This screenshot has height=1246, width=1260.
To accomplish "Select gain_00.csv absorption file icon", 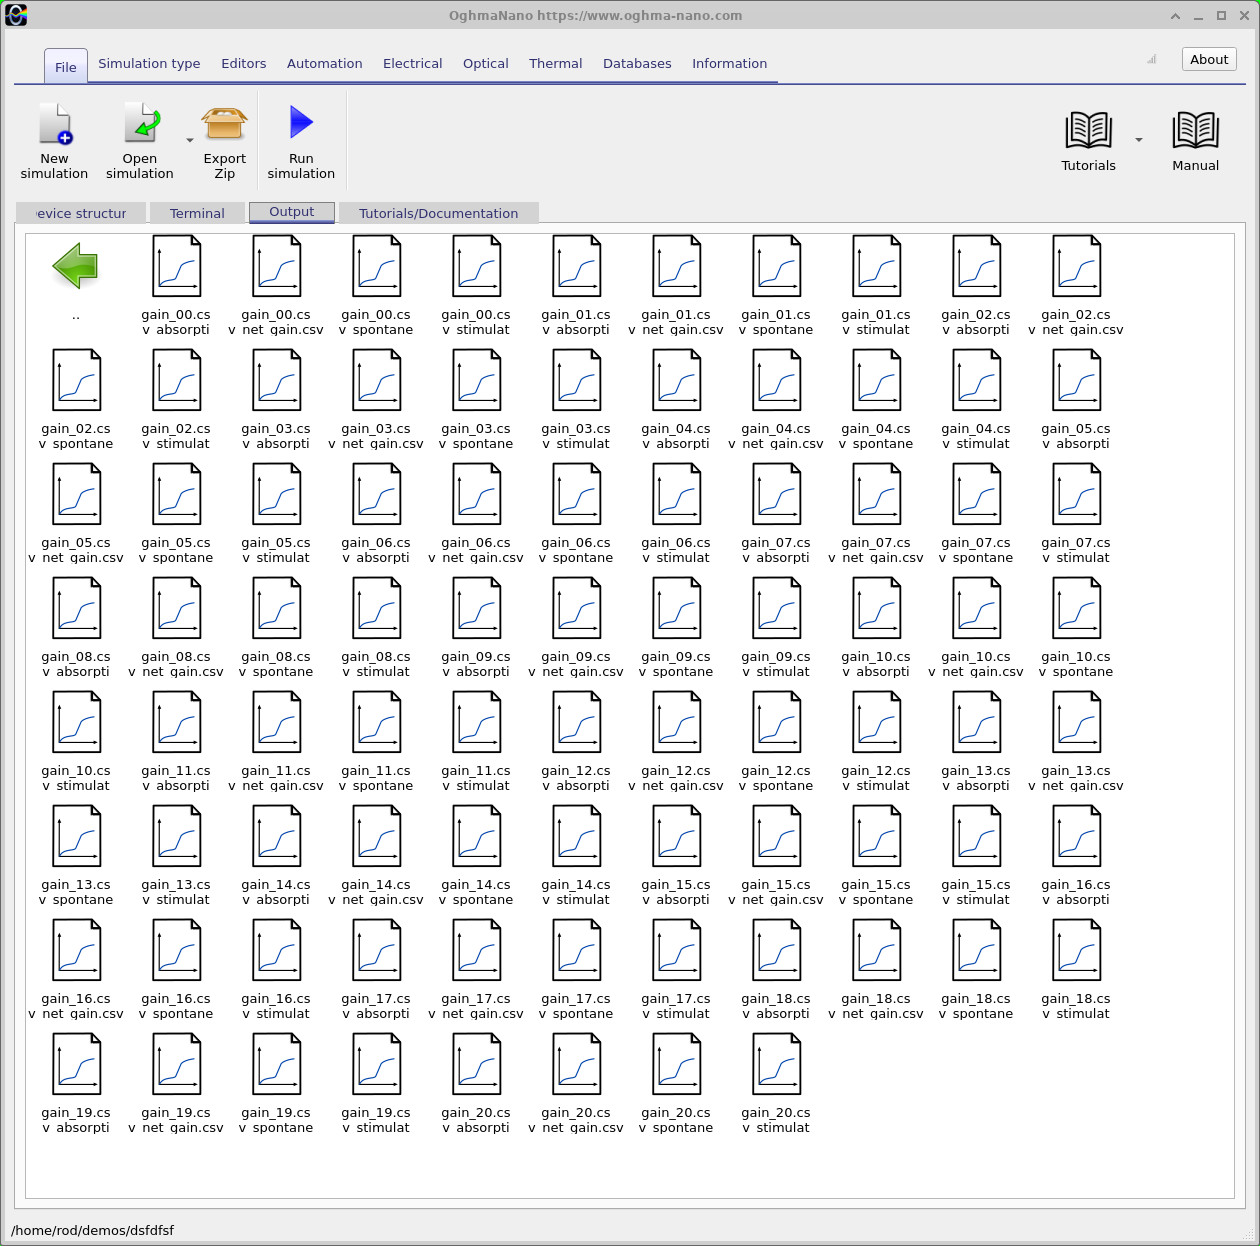I will [176, 266].
